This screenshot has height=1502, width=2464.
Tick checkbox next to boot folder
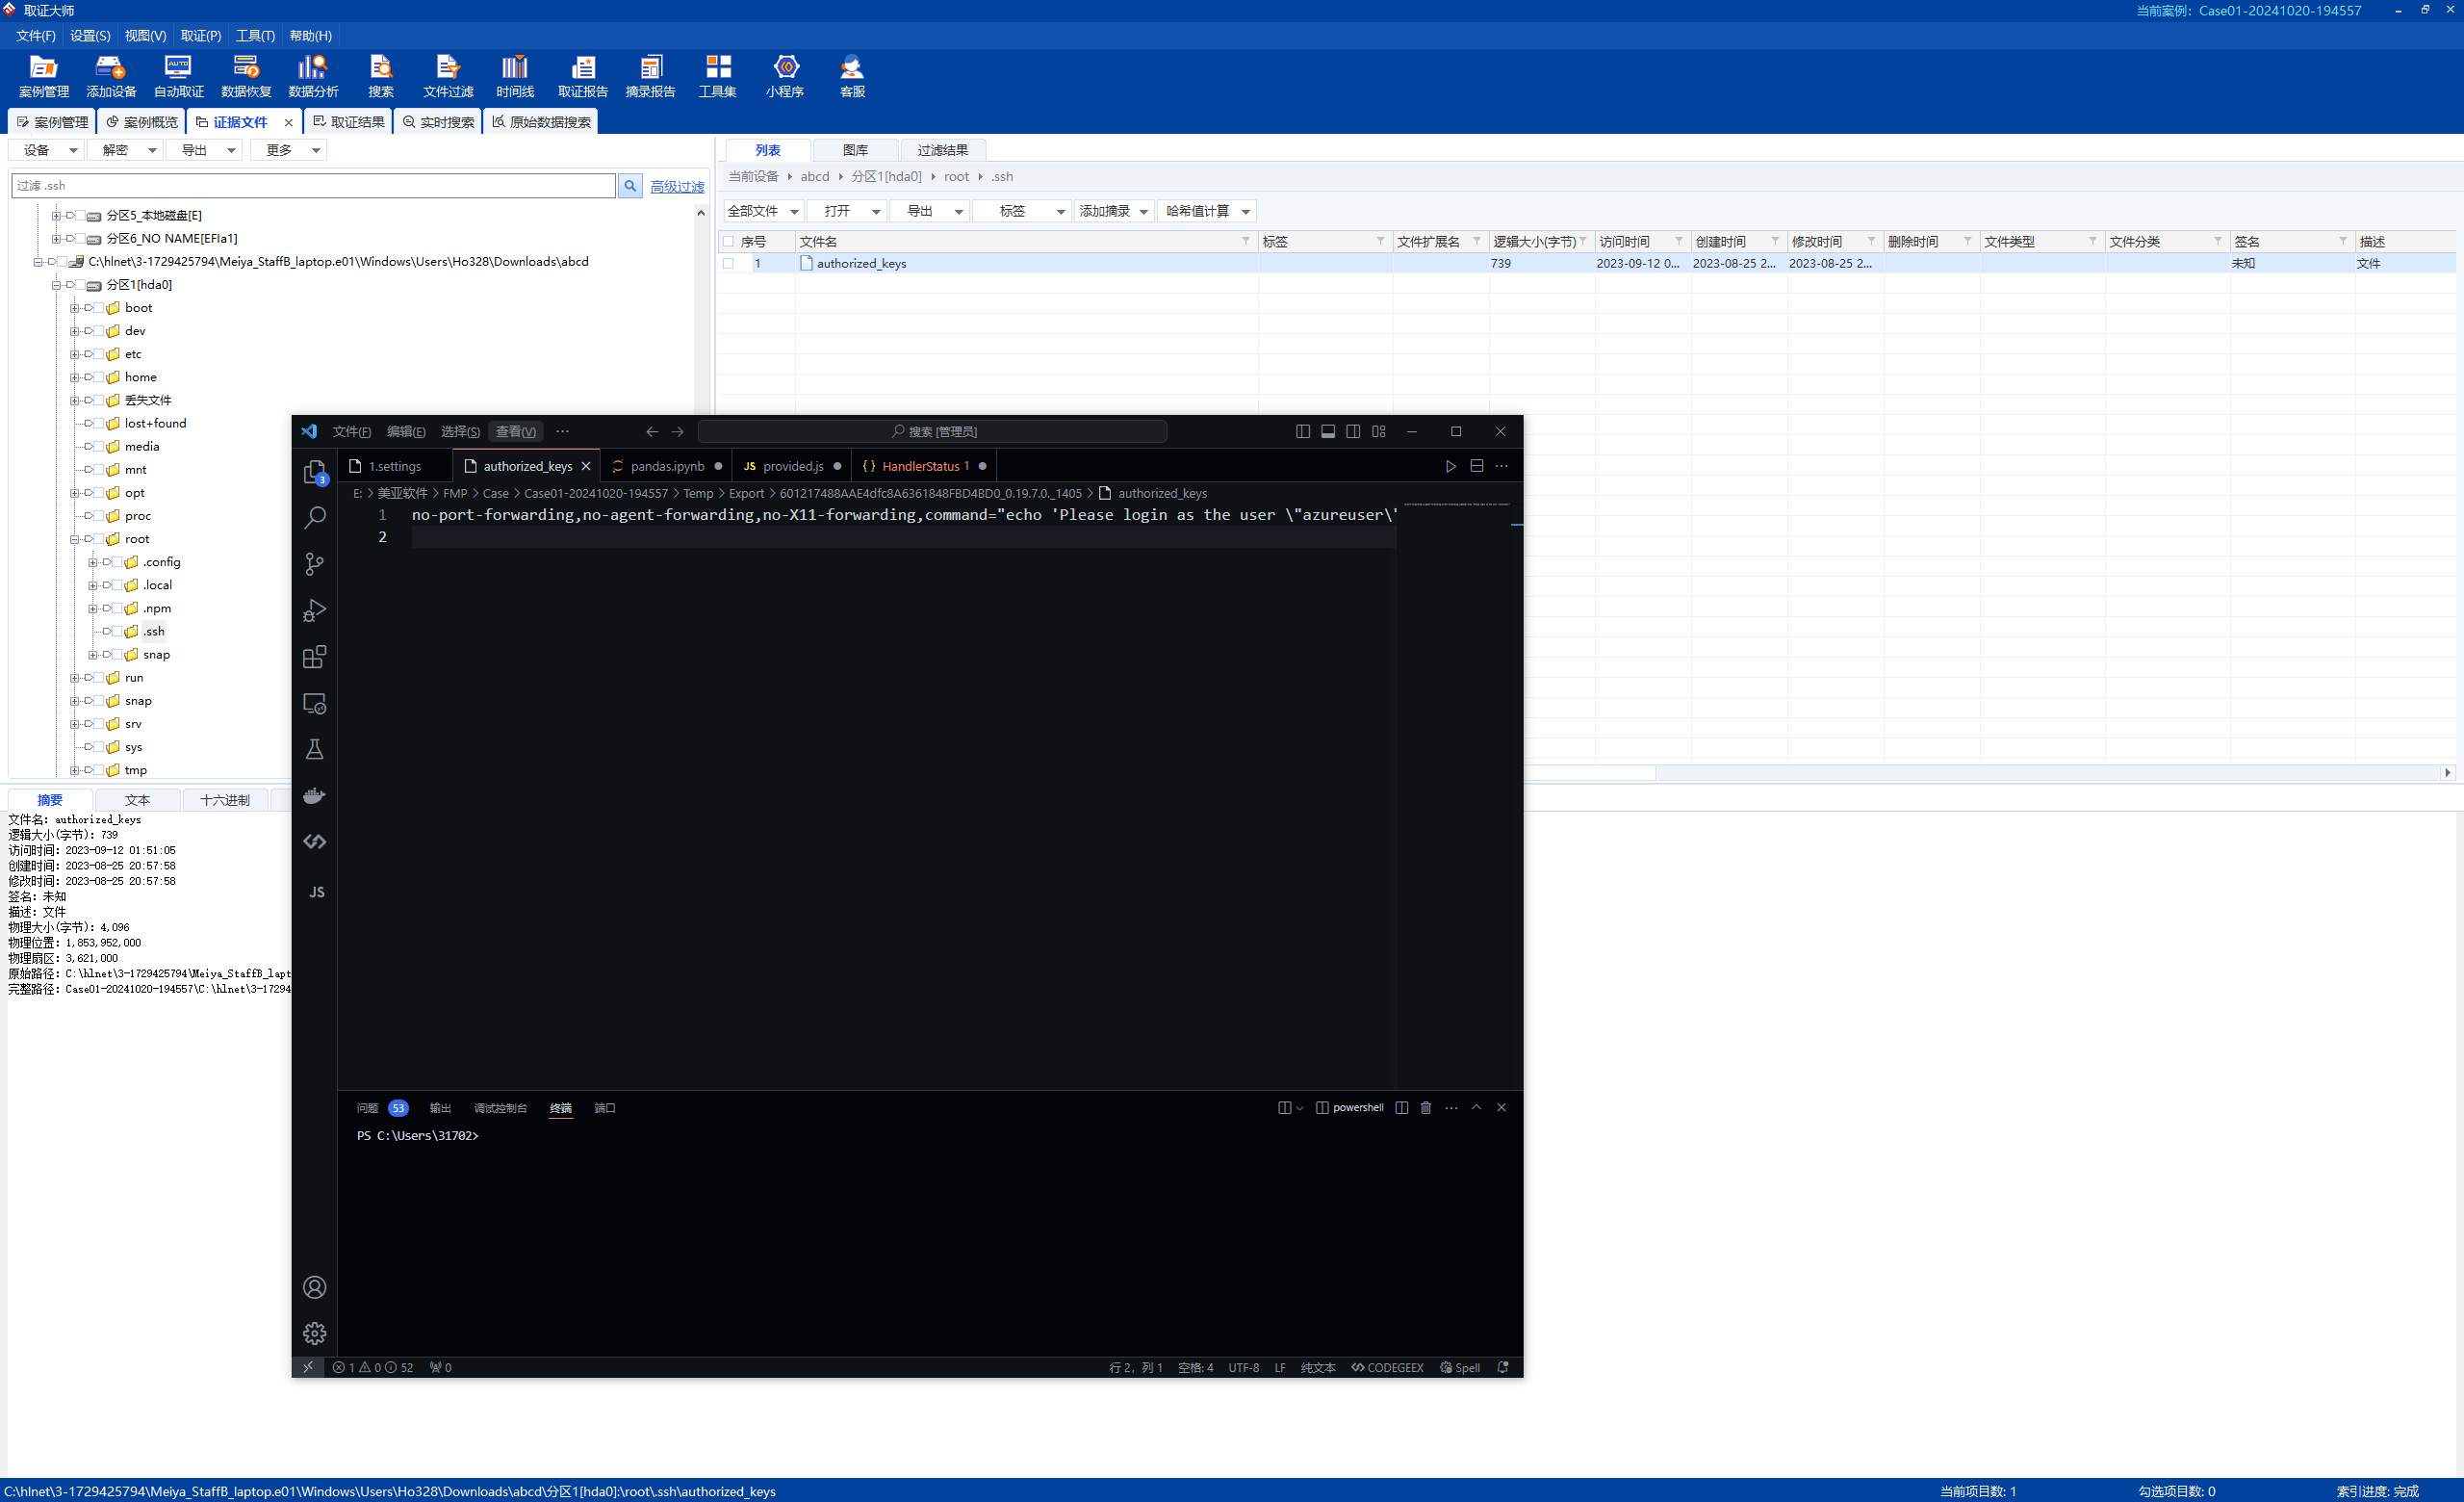[98, 308]
